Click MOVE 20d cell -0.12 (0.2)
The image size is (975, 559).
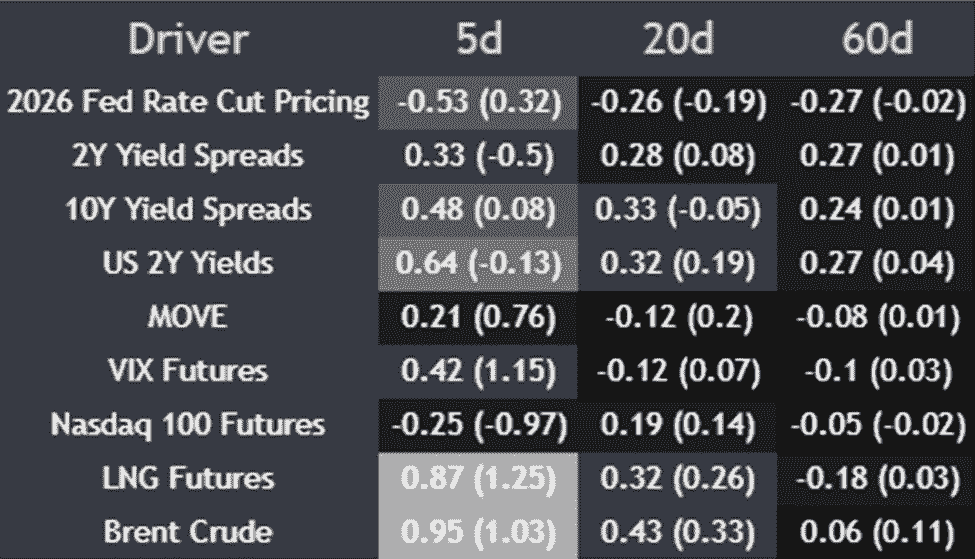click(678, 318)
